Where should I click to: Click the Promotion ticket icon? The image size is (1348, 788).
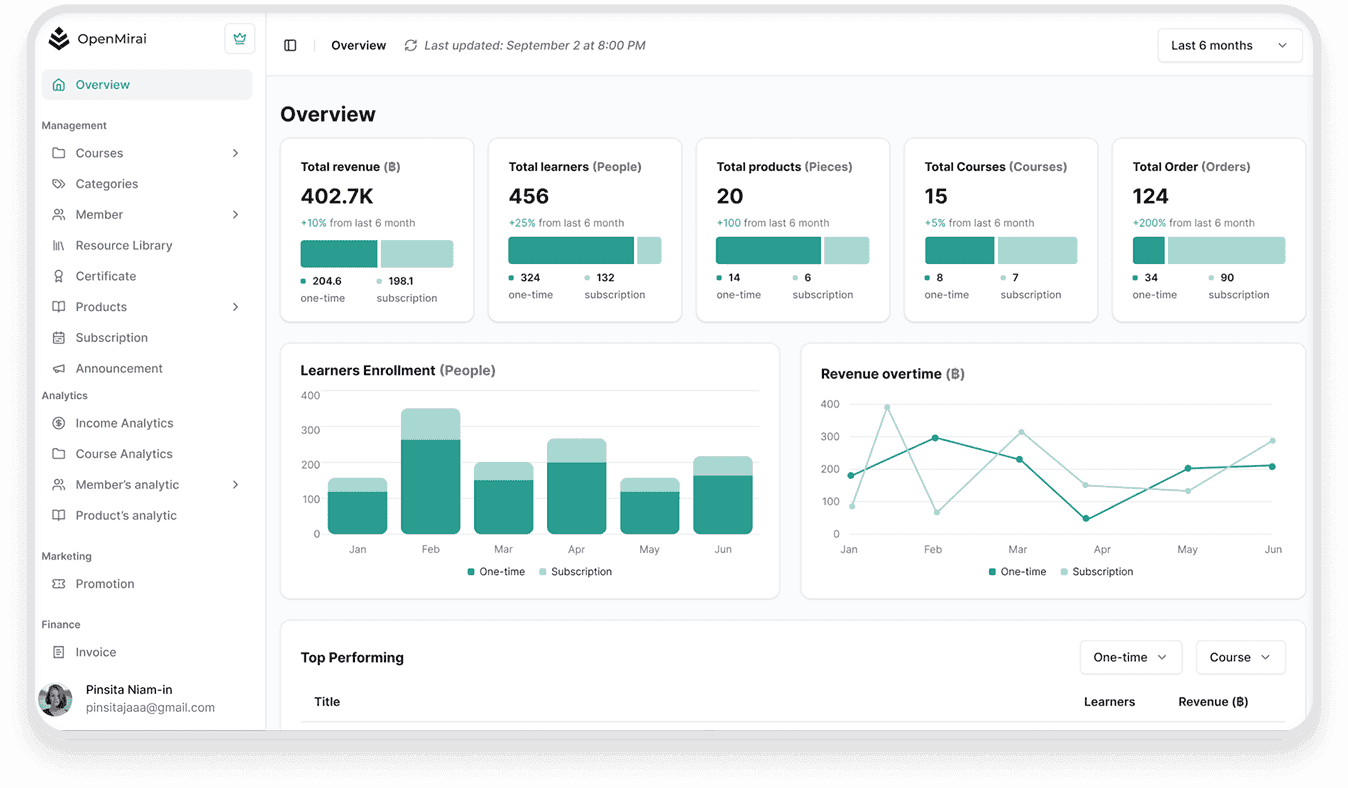(x=58, y=584)
